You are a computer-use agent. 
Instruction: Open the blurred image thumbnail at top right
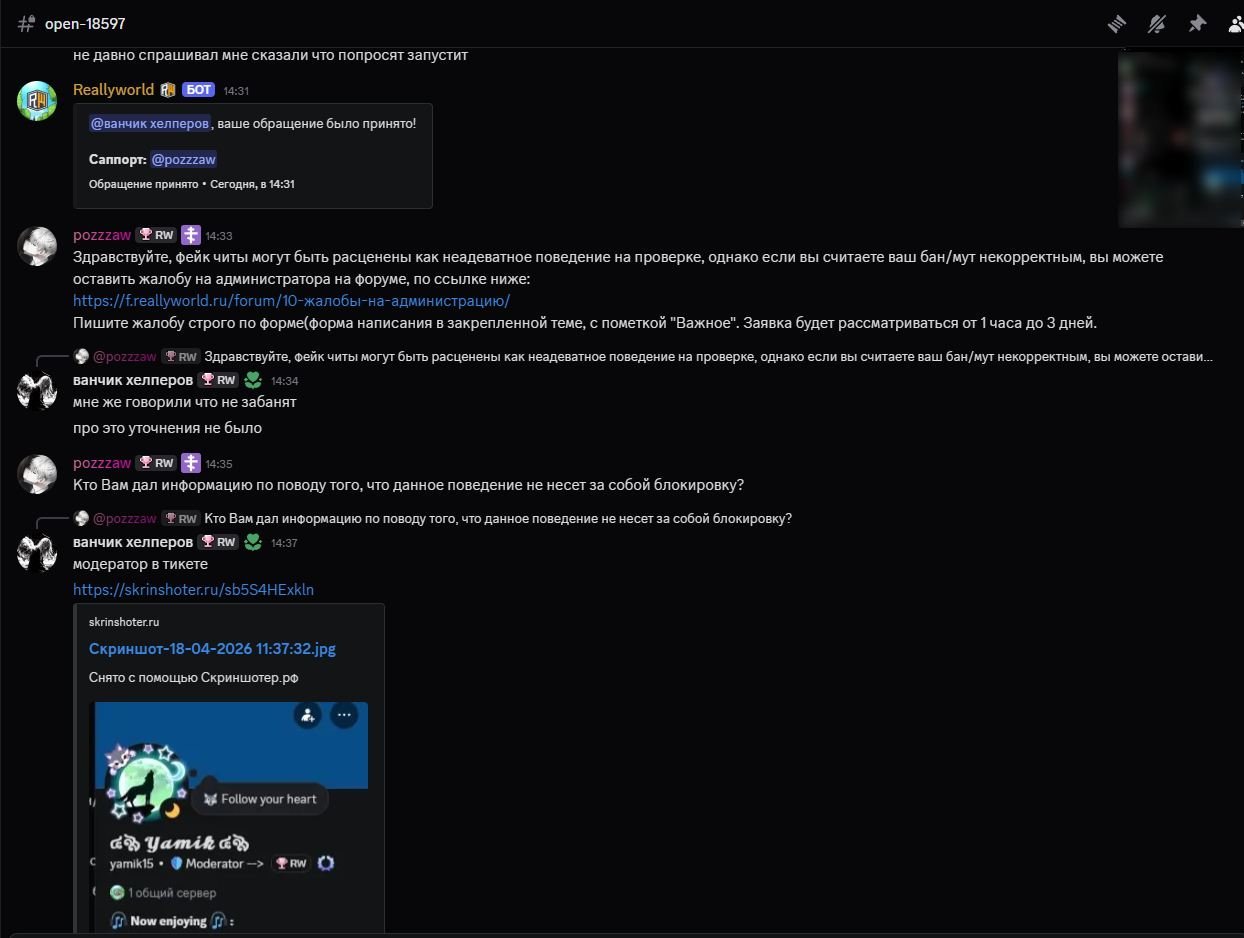[1180, 140]
